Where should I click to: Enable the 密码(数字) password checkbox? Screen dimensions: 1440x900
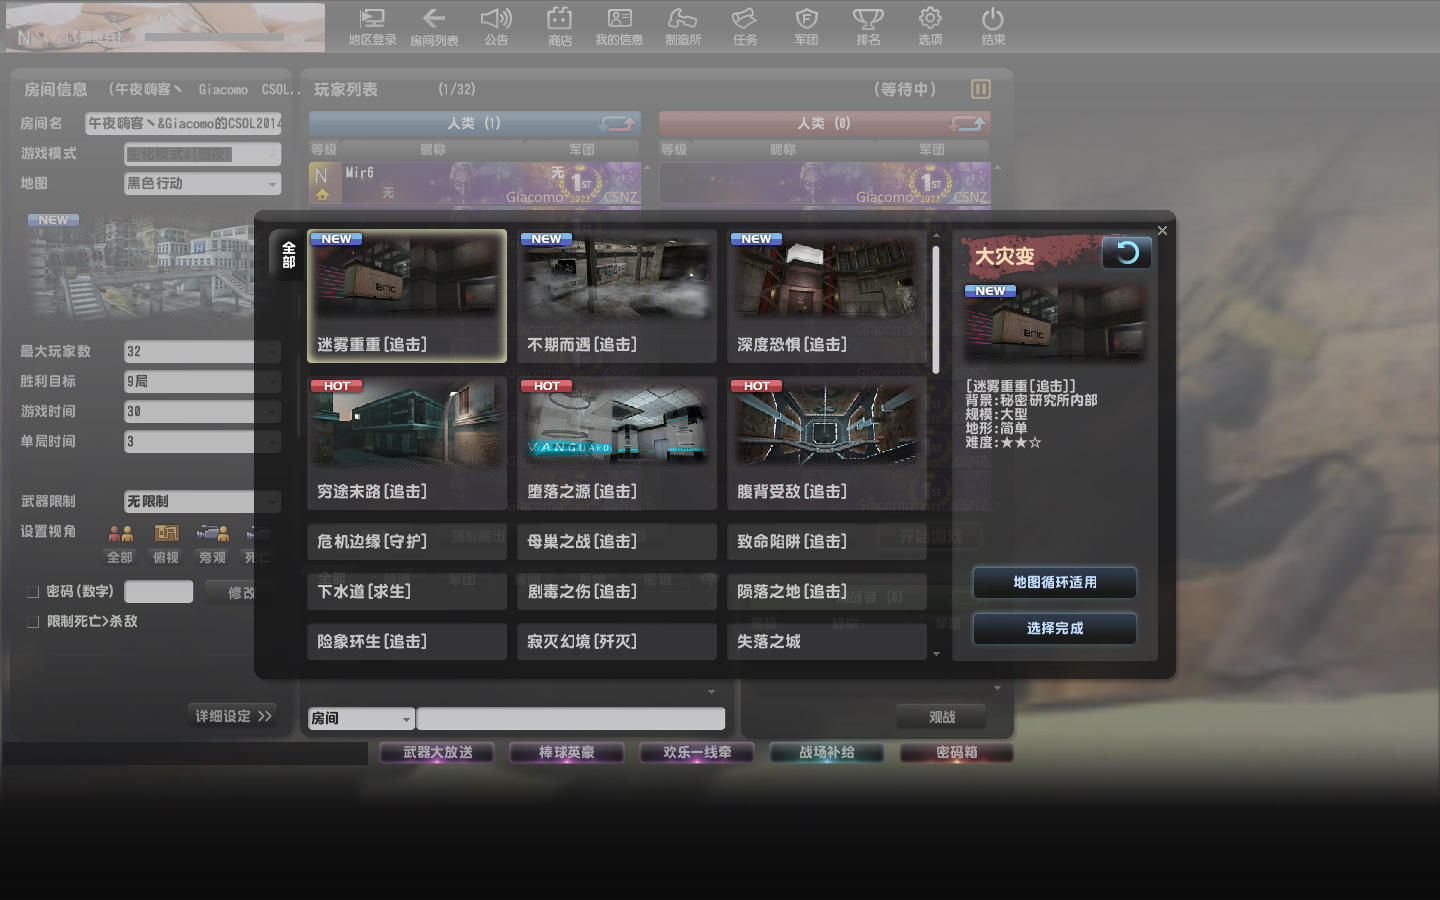[x=33, y=592]
